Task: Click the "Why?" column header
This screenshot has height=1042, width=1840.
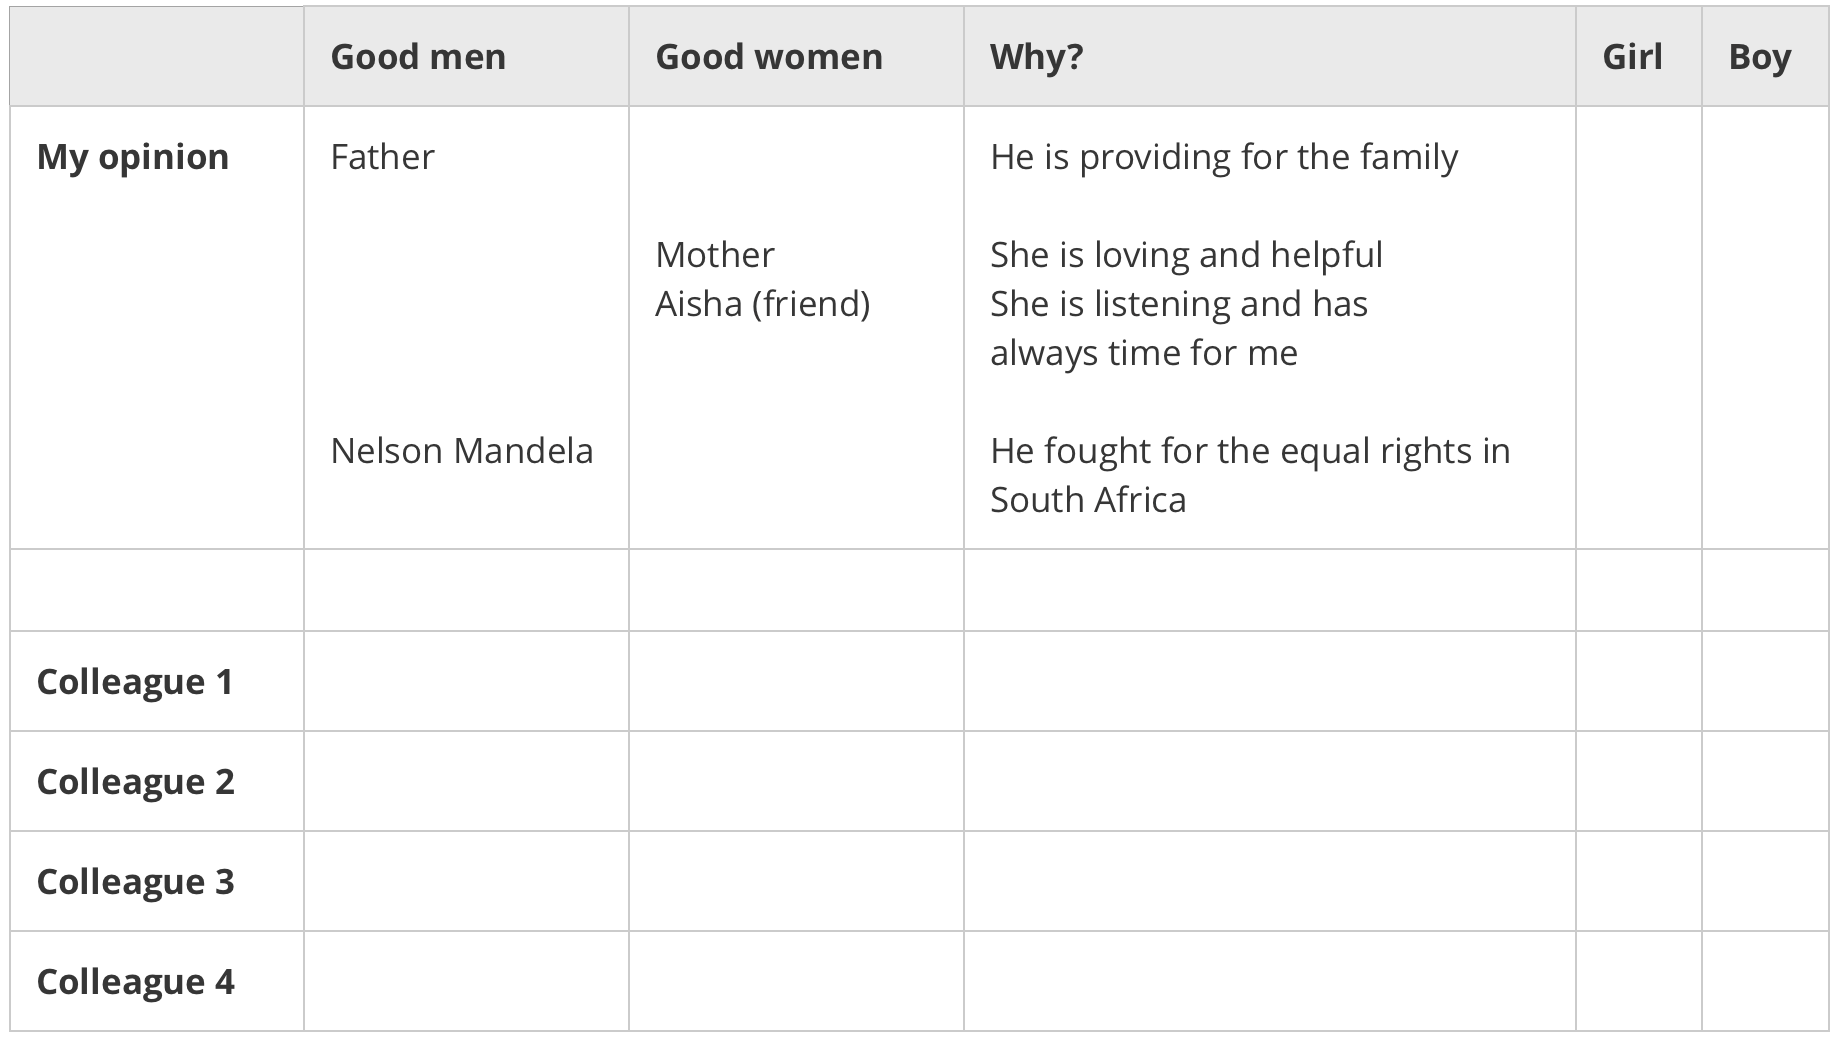Action: tap(1036, 57)
